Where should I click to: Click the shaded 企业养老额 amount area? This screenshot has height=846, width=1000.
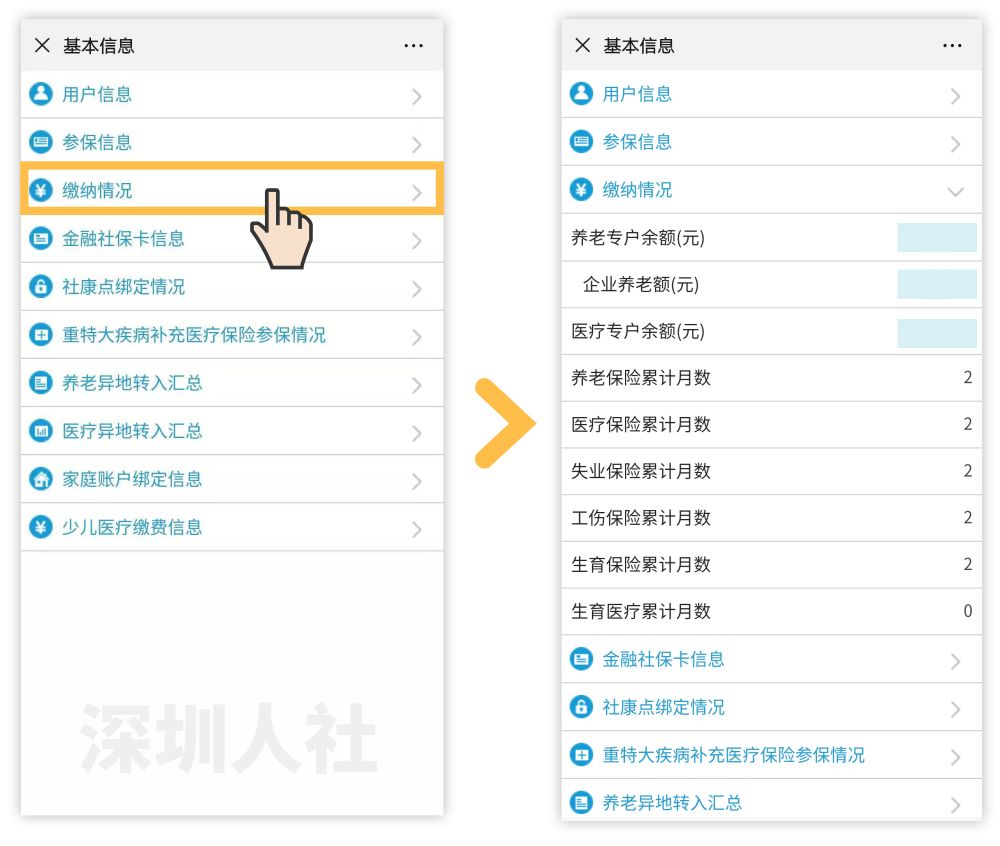tap(937, 284)
